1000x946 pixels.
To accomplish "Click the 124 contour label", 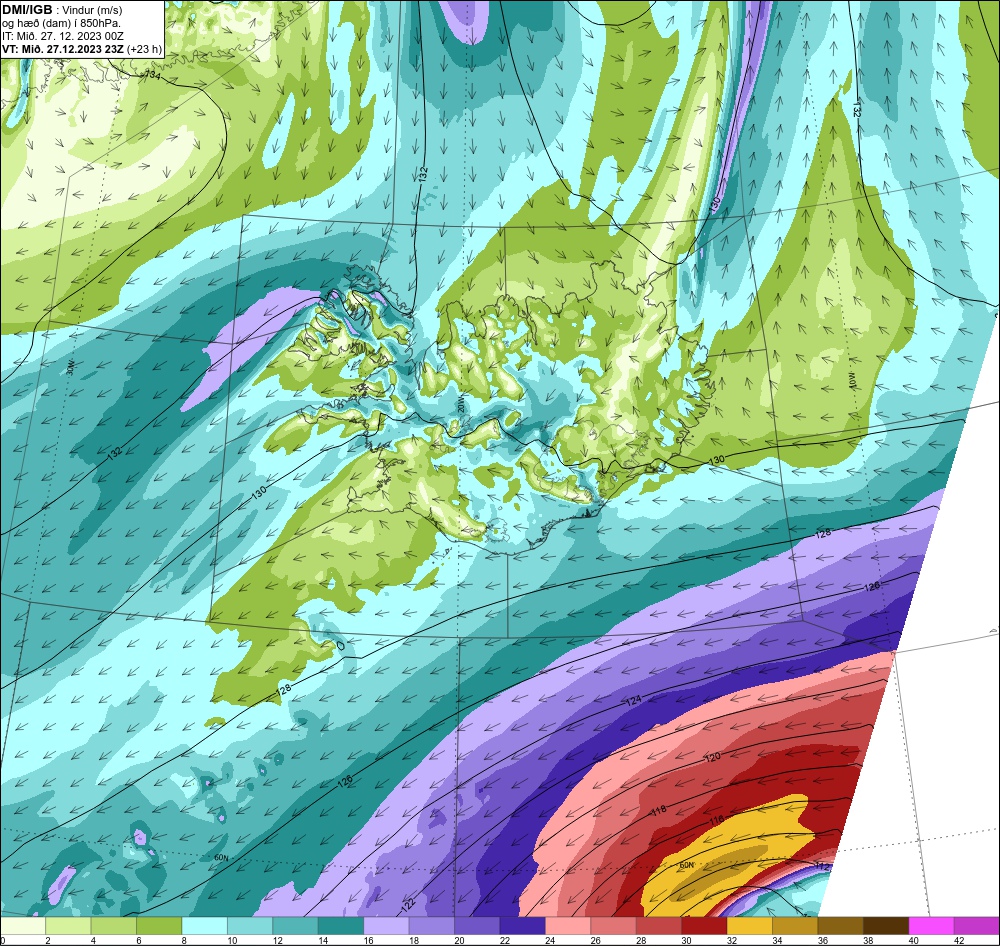I will coord(633,700).
